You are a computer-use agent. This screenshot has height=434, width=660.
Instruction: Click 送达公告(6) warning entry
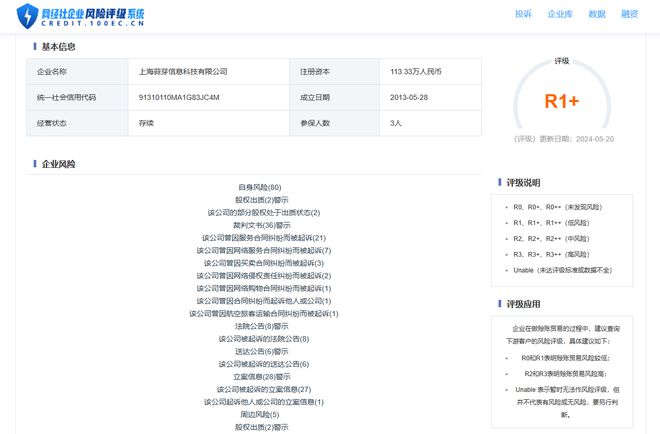click(260, 351)
